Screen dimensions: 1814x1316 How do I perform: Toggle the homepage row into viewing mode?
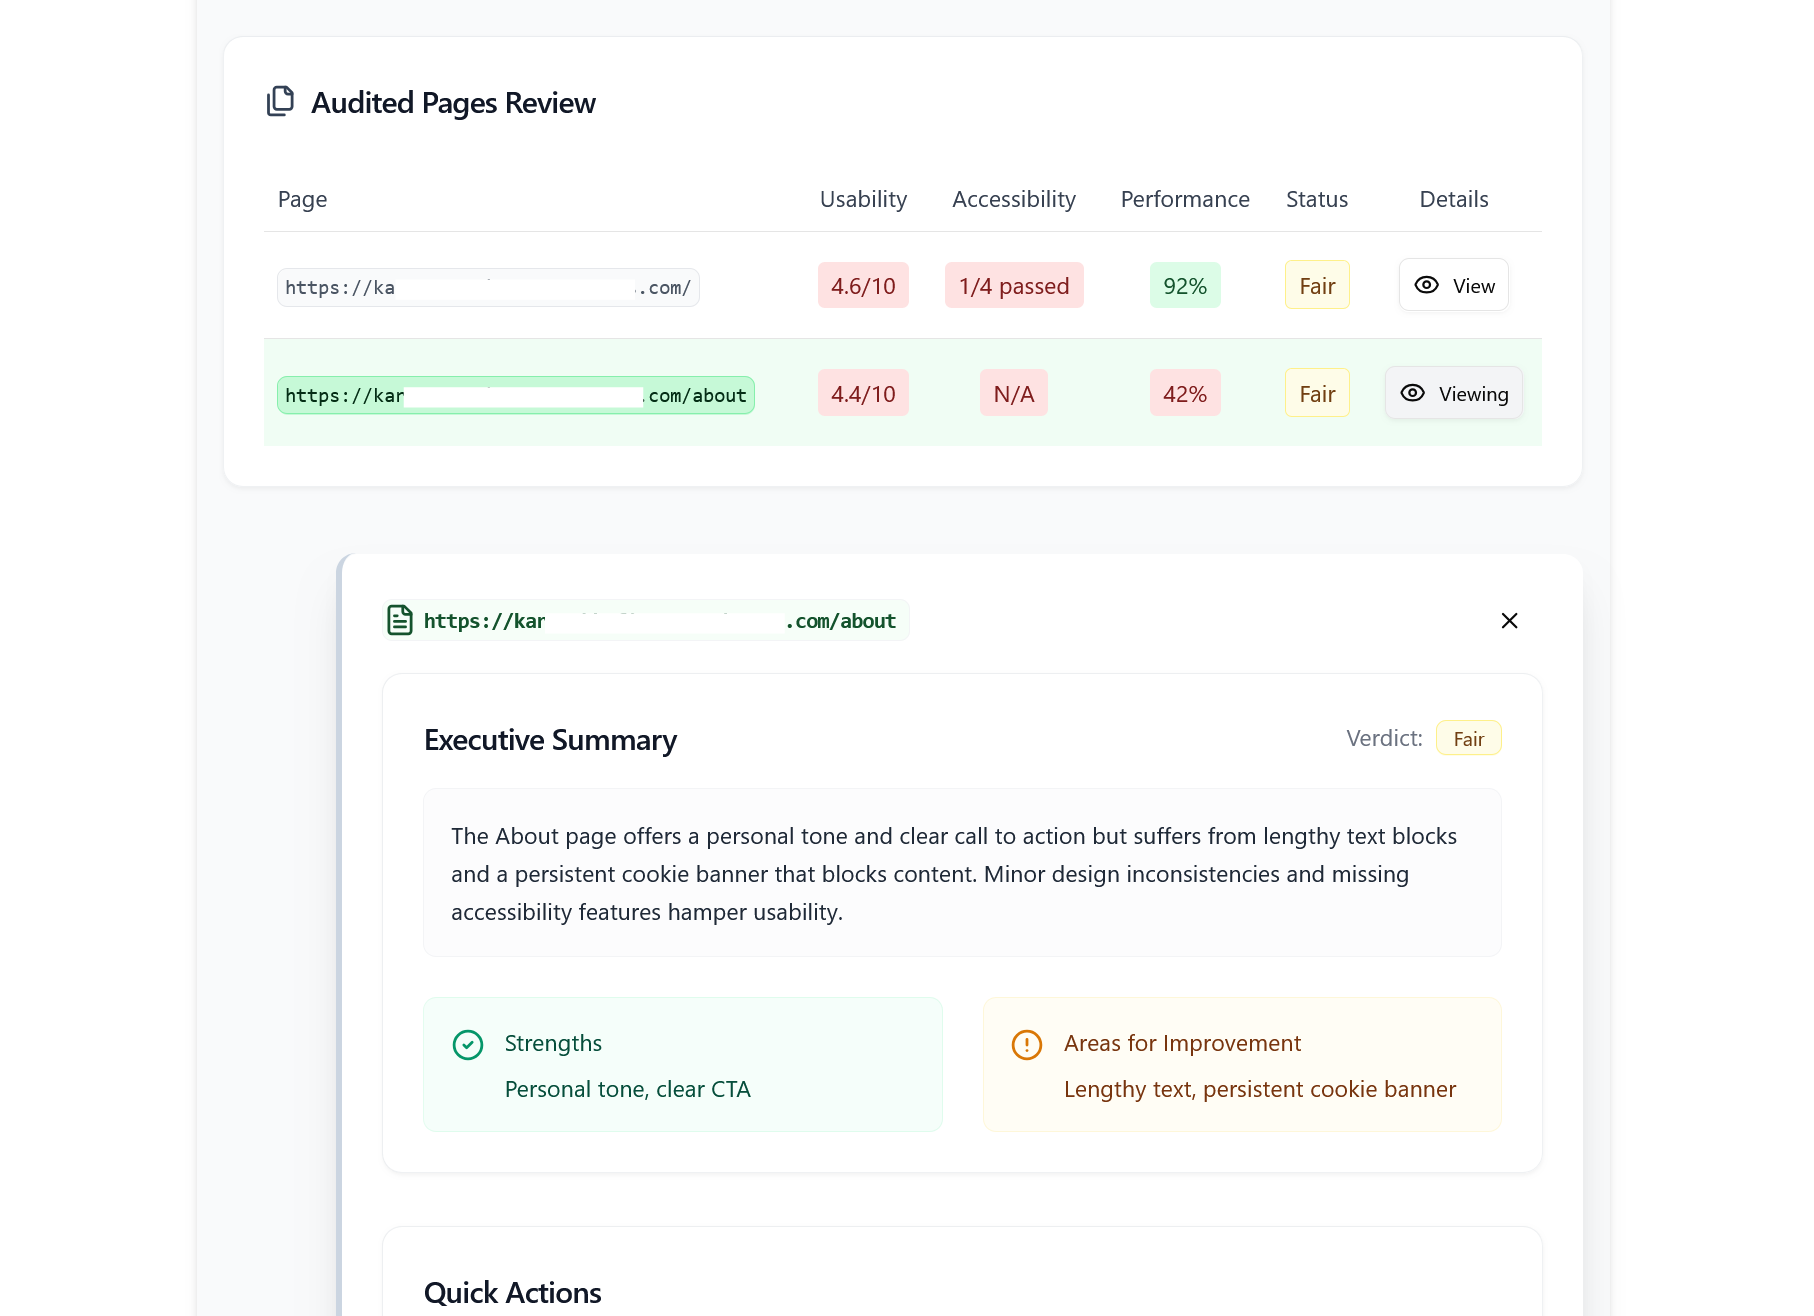pyautogui.click(x=1453, y=285)
